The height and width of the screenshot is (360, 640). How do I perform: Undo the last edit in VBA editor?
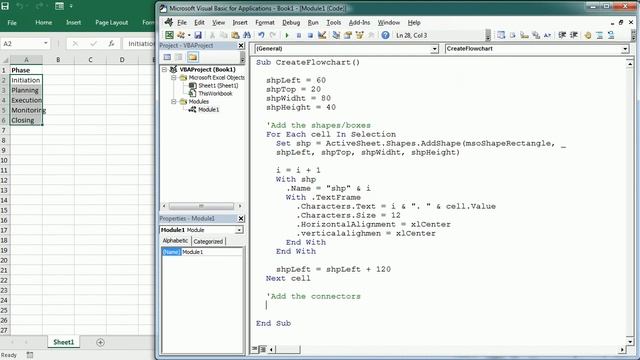[261, 36]
